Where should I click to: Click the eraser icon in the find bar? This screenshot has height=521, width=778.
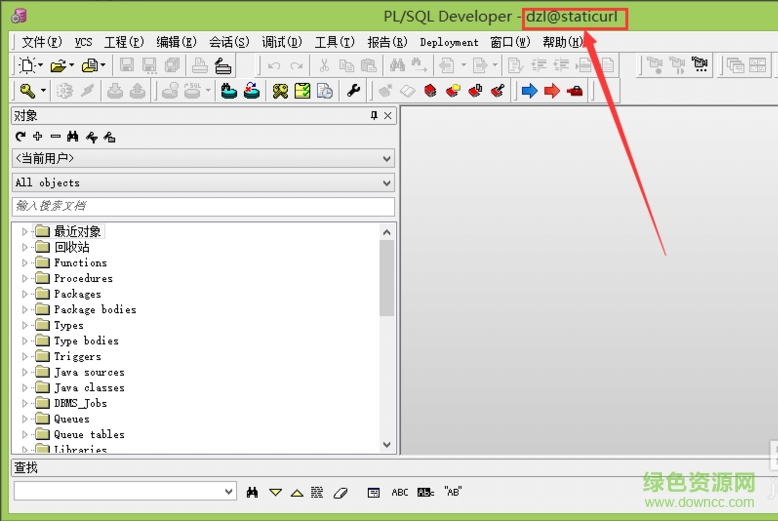tap(340, 492)
